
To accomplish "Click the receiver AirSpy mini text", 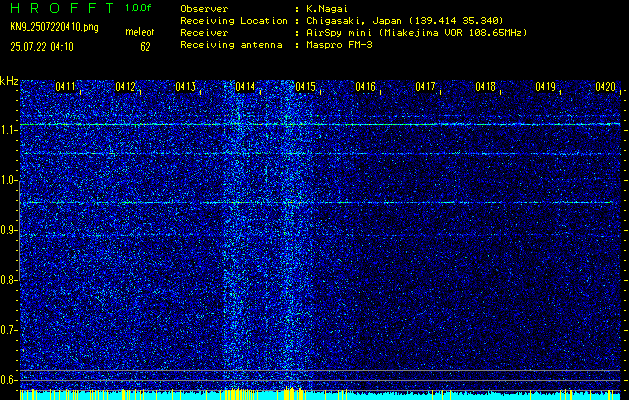I will (416, 32).
